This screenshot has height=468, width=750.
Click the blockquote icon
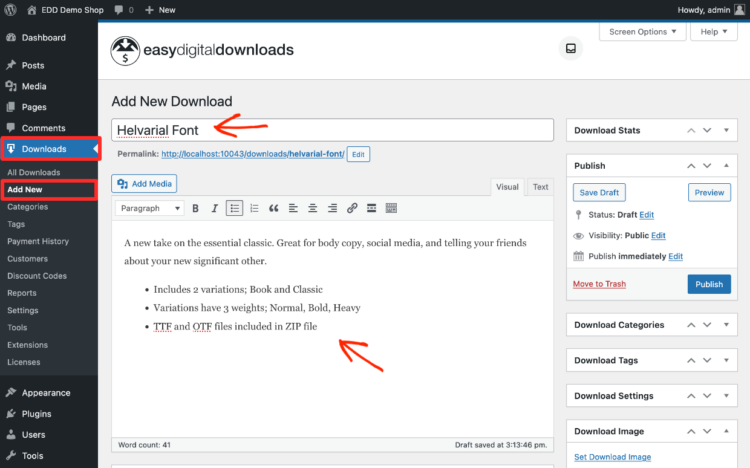point(272,208)
